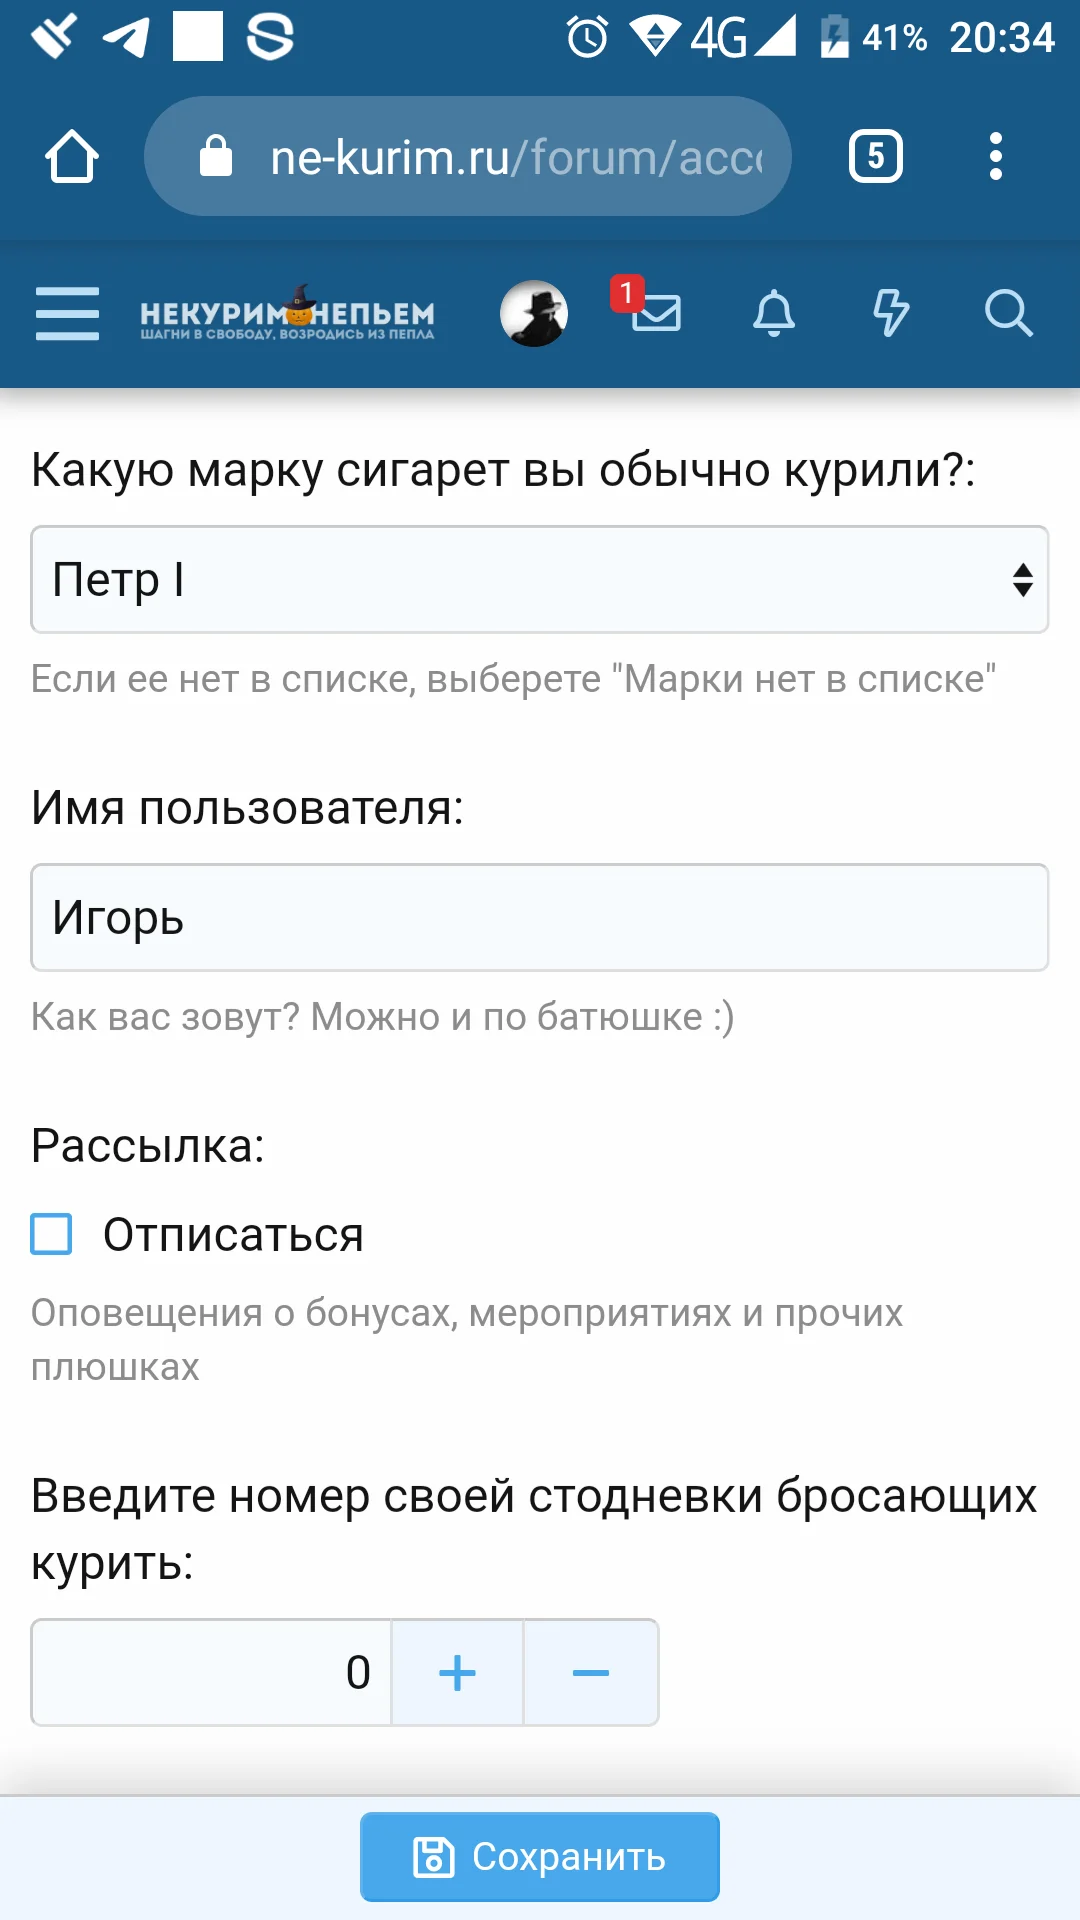Viewport: 1080px width, 1920px height.
Task: Click the стодневка number input field
Action: (x=212, y=1672)
